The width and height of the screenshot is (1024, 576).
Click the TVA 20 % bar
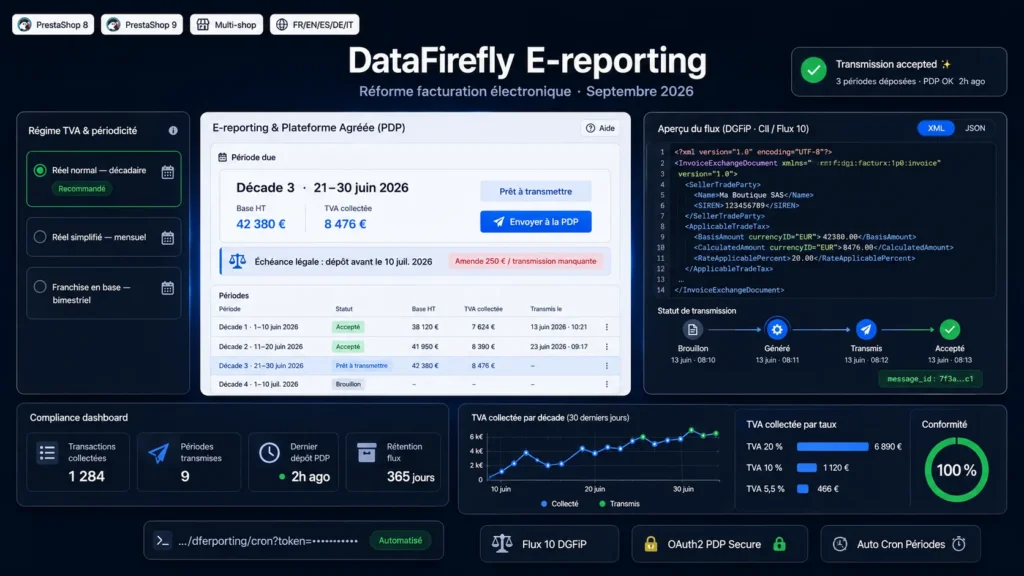click(833, 447)
